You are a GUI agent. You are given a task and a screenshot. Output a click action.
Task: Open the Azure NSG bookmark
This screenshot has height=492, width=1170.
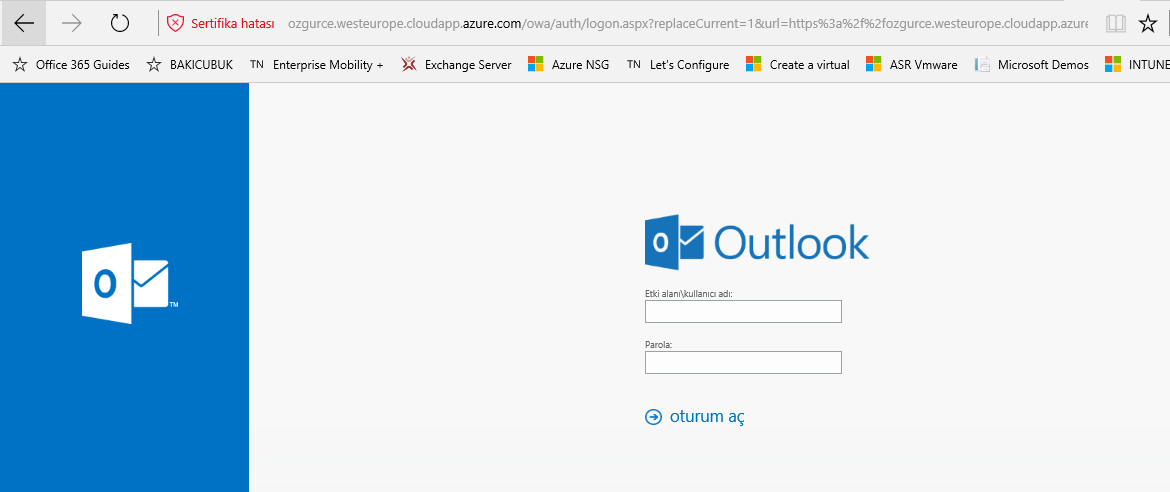(x=569, y=65)
